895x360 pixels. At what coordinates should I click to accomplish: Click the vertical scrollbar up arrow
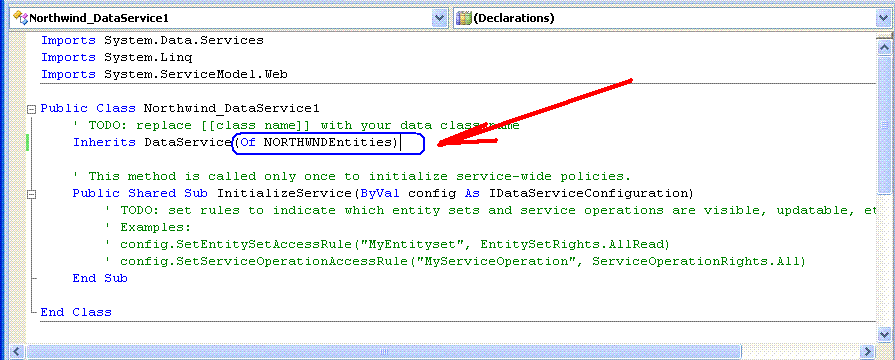point(885,48)
